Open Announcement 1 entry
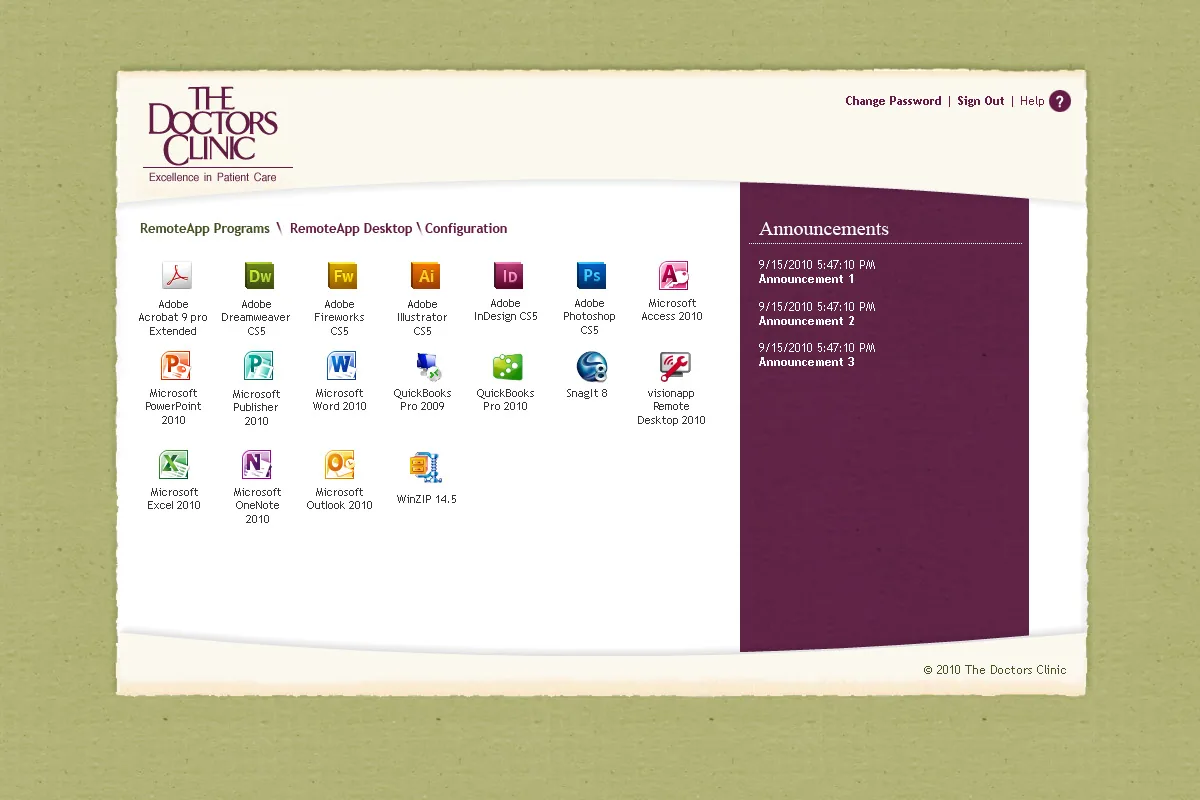1200x800 pixels. [x=807, y=279]
